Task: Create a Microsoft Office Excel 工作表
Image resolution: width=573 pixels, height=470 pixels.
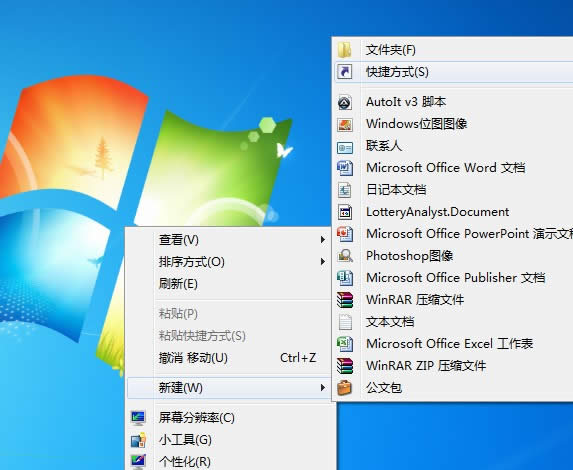Action: (x=454, y=344)
